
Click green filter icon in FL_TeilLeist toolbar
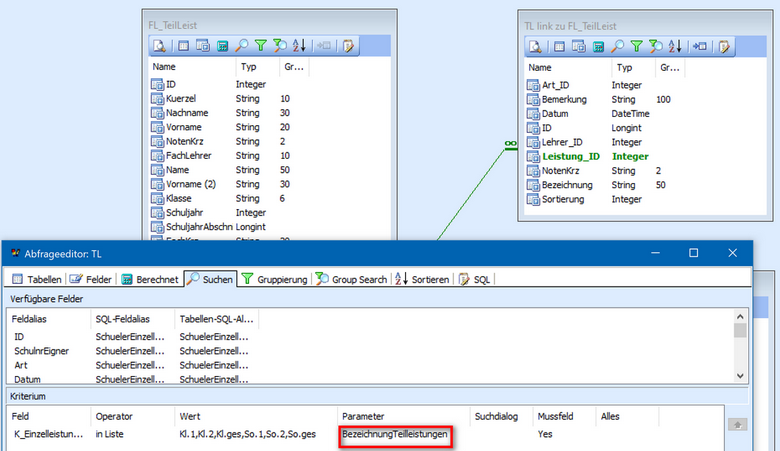pos(260,46)
